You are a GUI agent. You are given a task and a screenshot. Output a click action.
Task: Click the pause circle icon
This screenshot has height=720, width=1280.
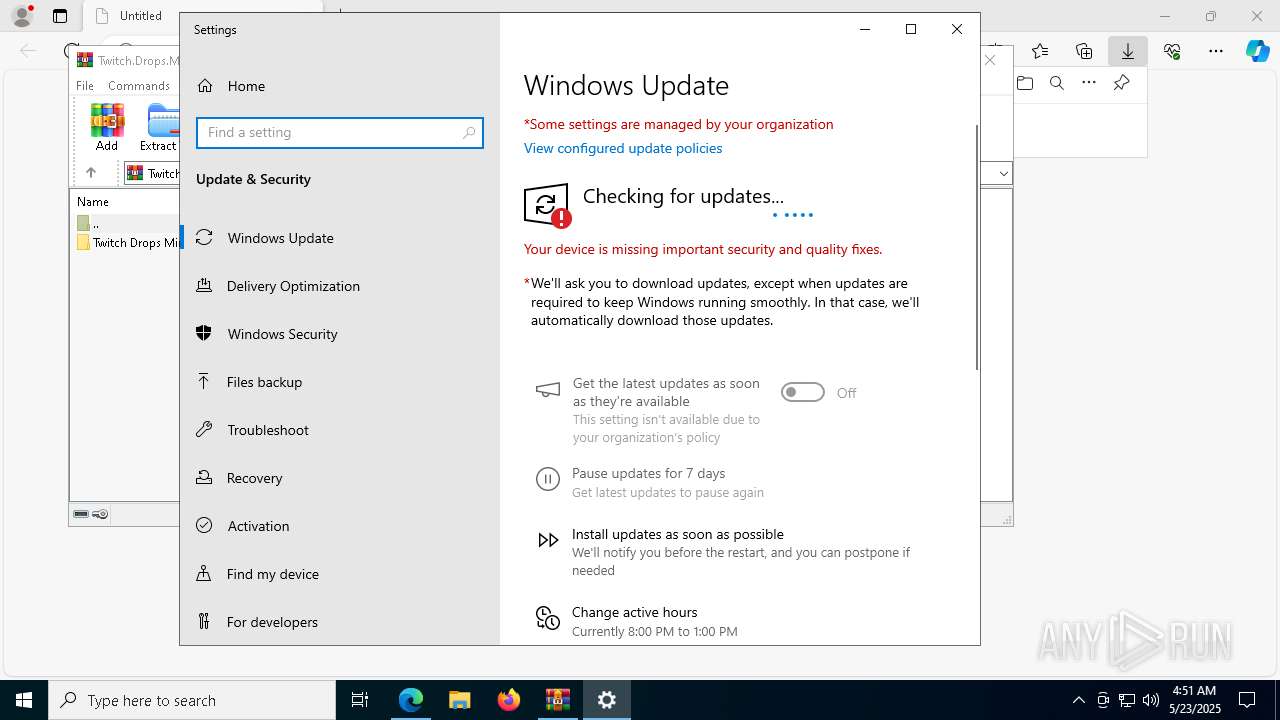[x=548, y=479]
